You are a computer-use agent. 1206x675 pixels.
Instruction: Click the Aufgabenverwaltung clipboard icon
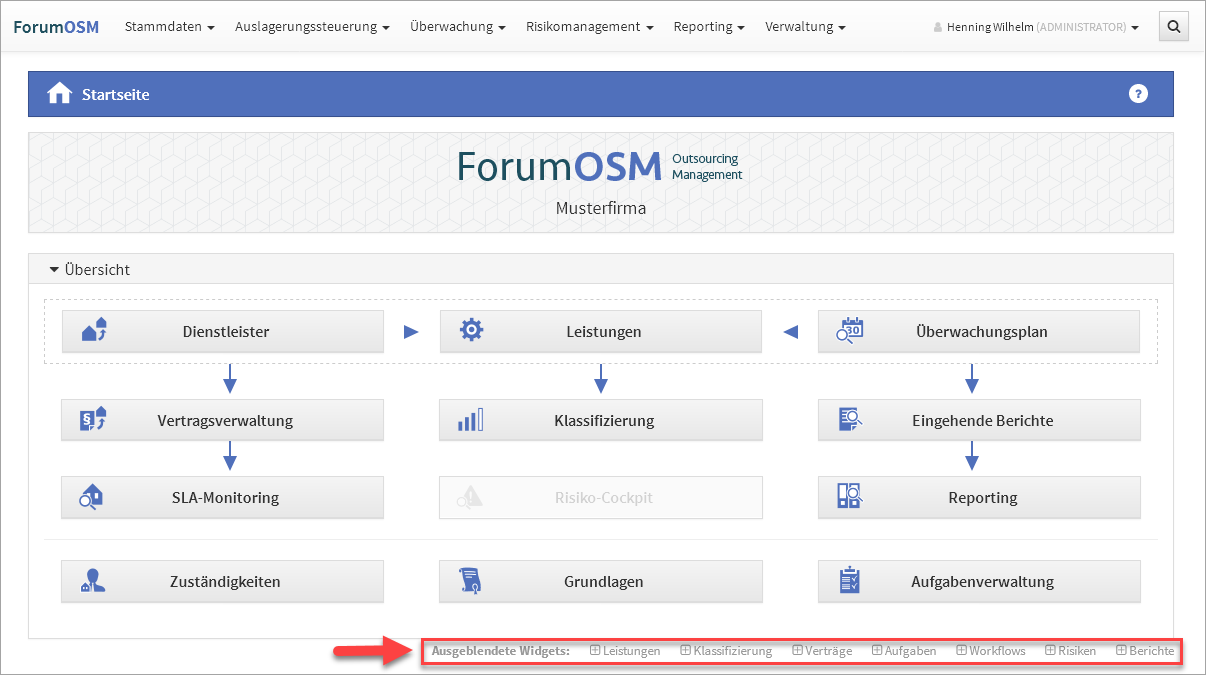849,580
